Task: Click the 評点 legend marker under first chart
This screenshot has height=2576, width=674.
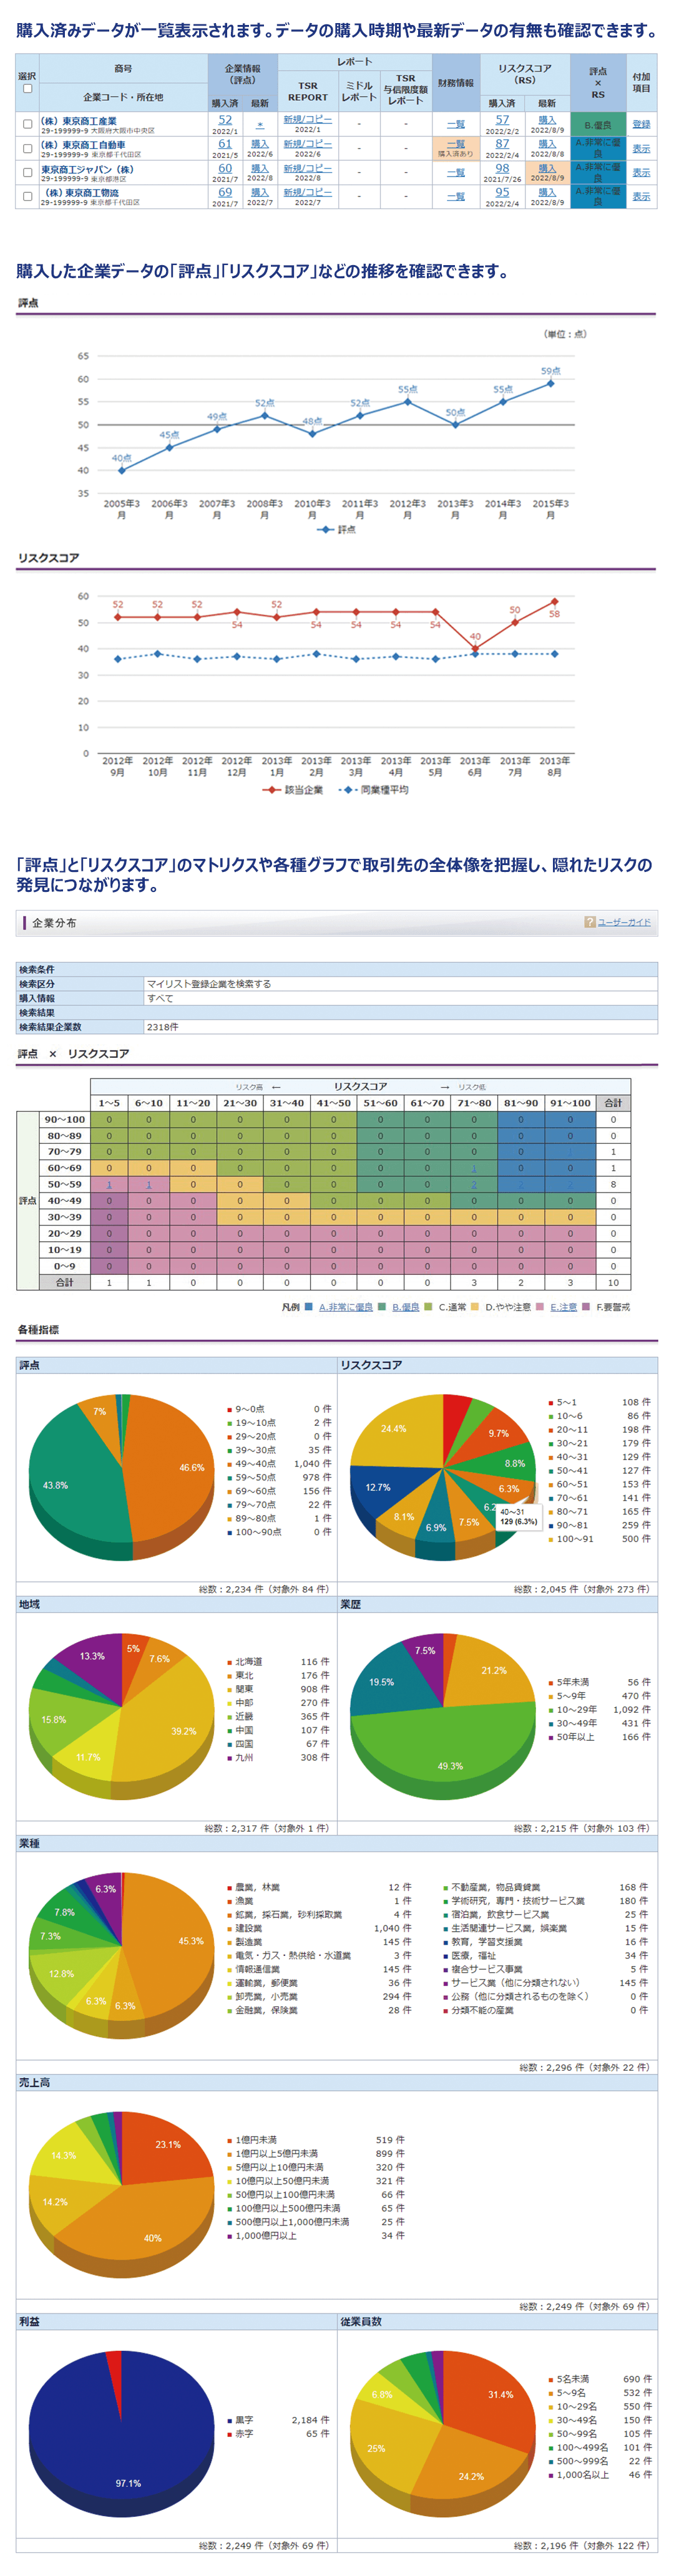Action: (326, 530)
